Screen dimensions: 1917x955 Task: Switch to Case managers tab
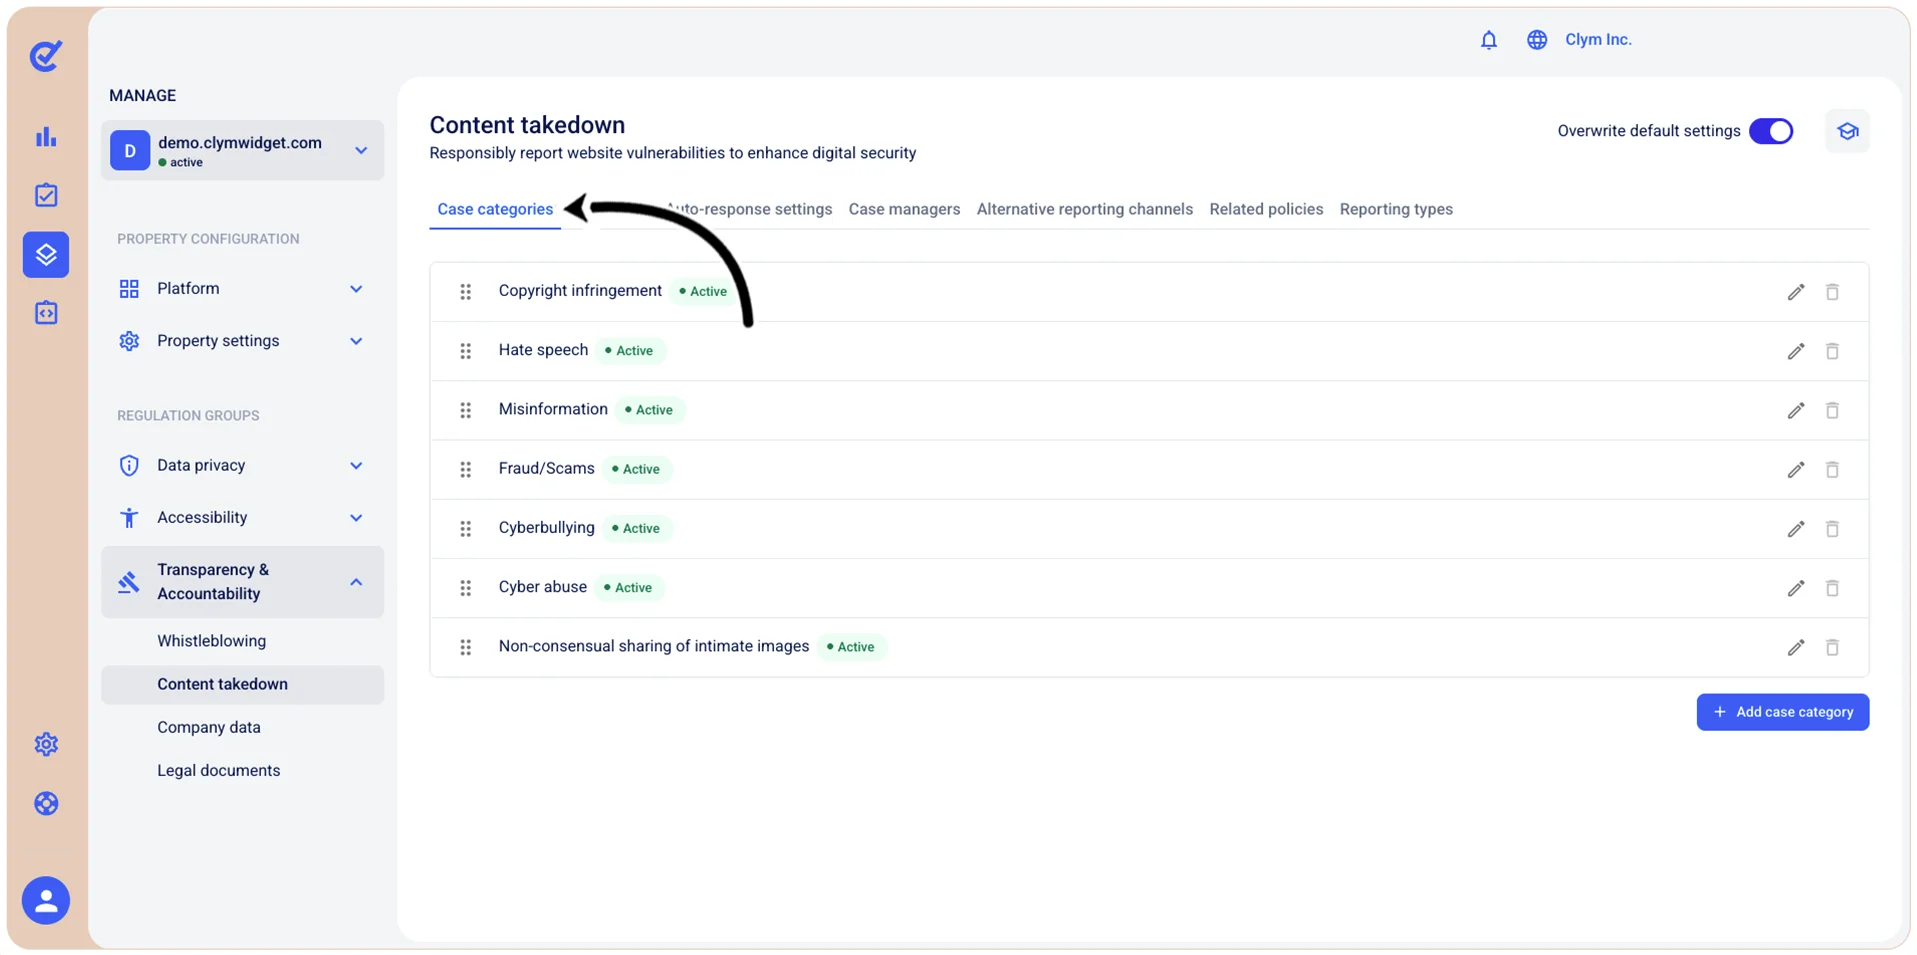click(x=904, y=209)
